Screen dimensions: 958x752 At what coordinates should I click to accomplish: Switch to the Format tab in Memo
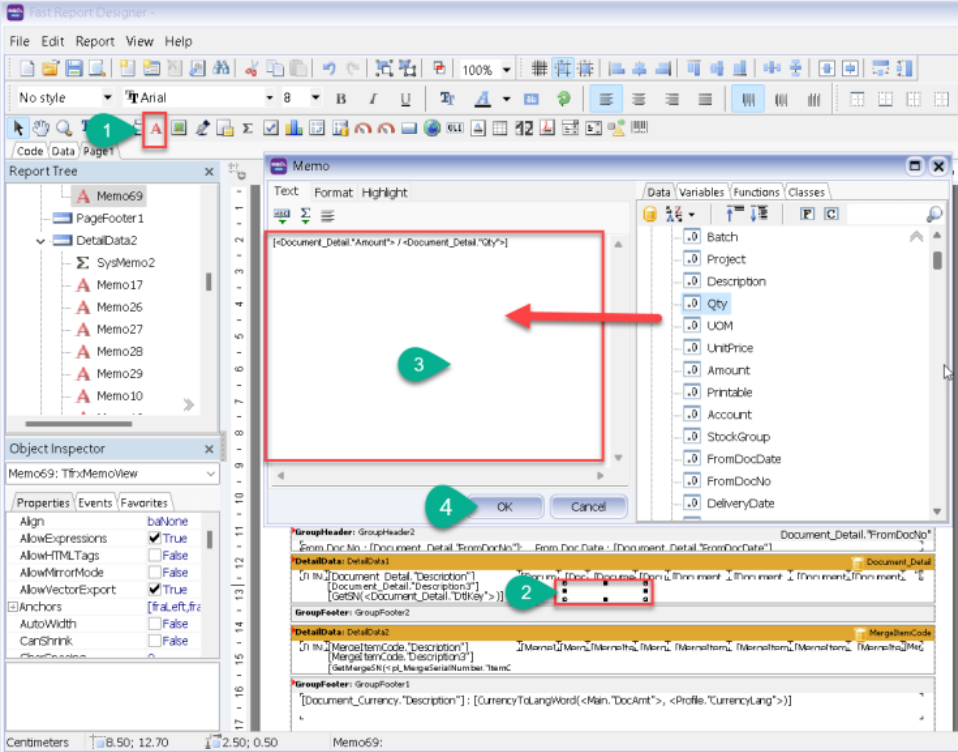click(333, 192)
